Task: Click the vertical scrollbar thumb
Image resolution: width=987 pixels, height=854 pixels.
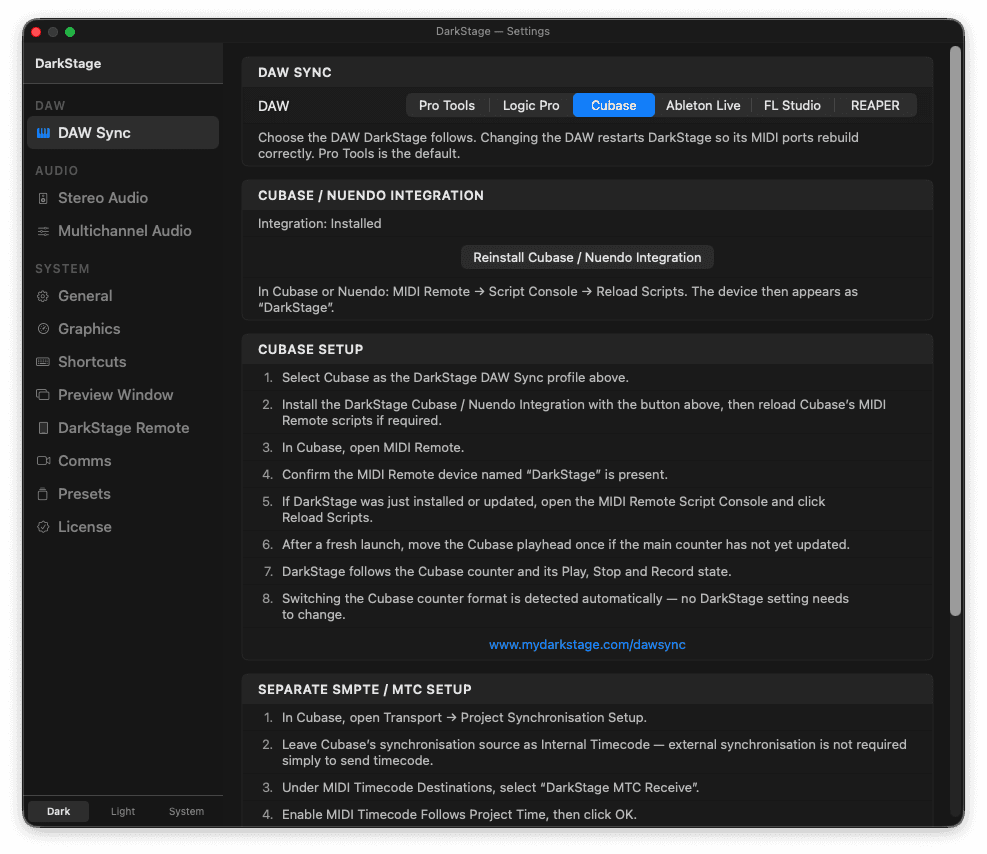Action: (x=956, y=332)
